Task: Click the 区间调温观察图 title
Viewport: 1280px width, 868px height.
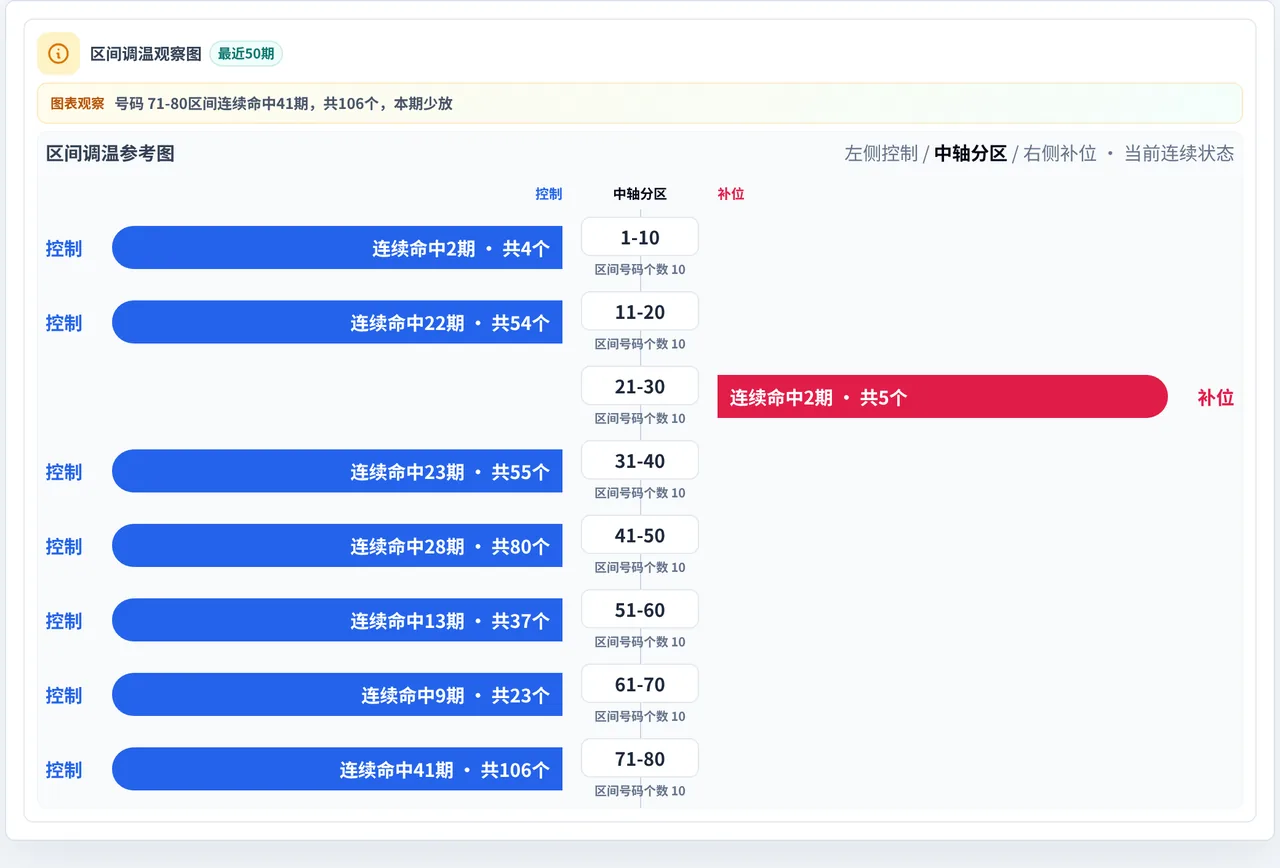Action: [x=146, y=53]
